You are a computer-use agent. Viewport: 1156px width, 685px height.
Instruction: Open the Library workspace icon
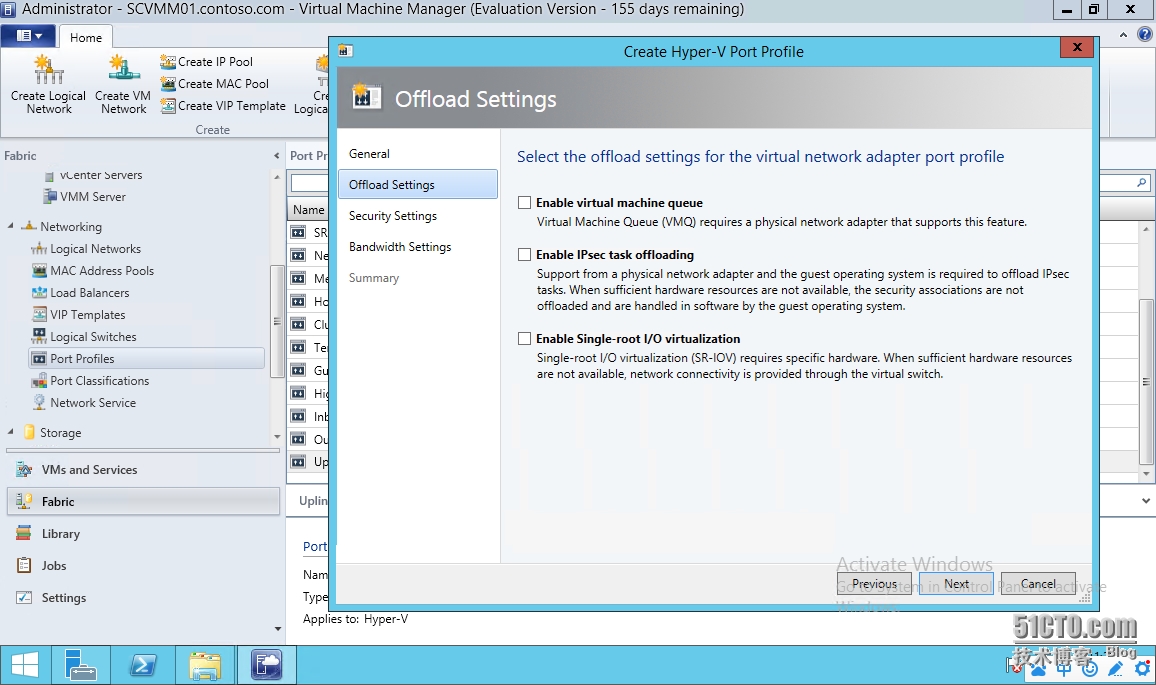24,533
